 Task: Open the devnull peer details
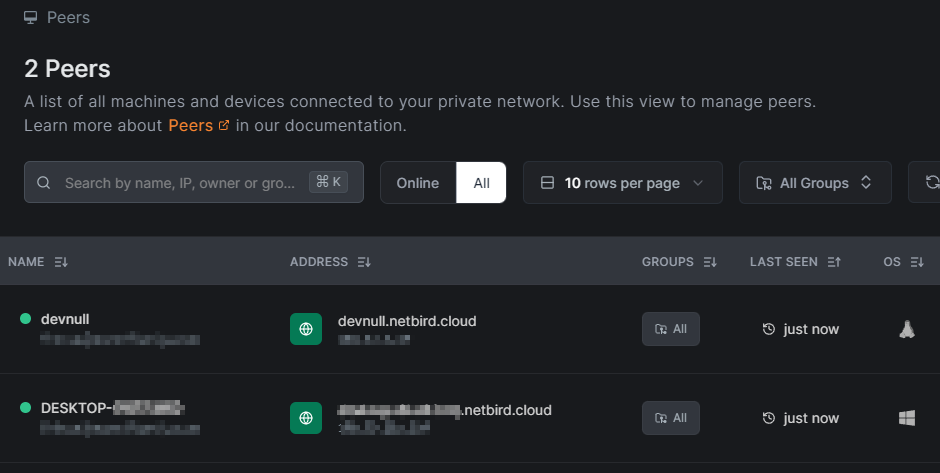point(65,319)
